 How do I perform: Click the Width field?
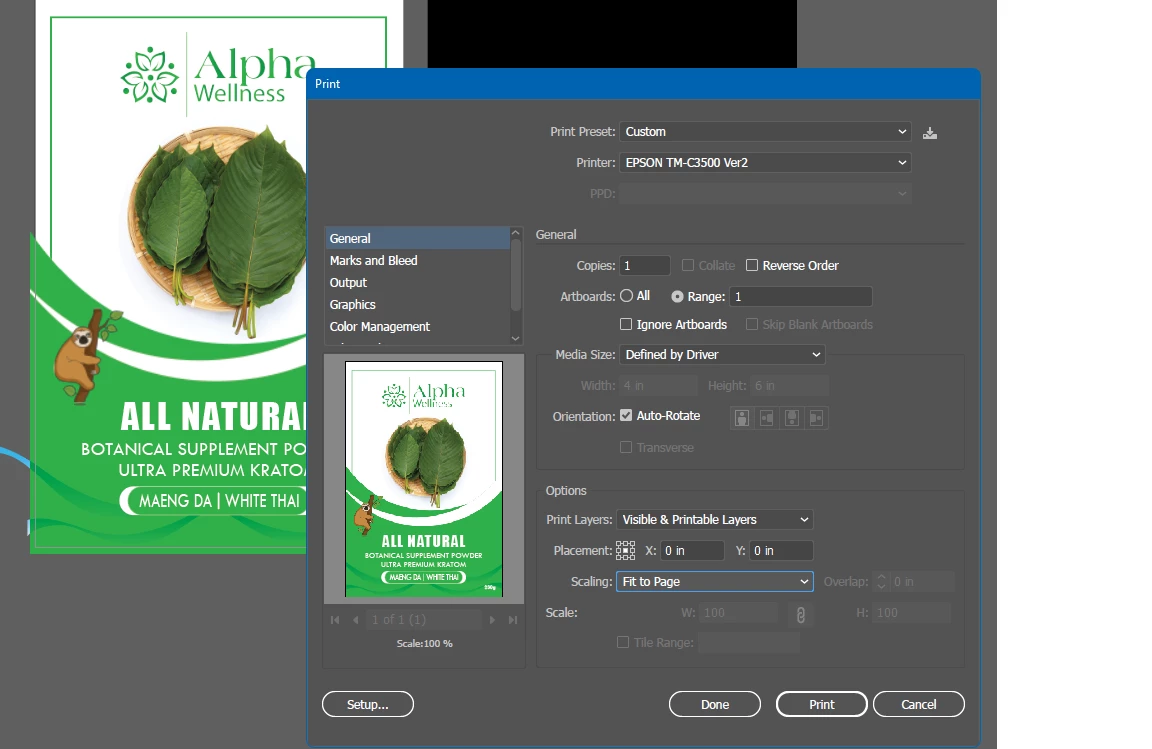pyautogui.click(x=659, y=385)
